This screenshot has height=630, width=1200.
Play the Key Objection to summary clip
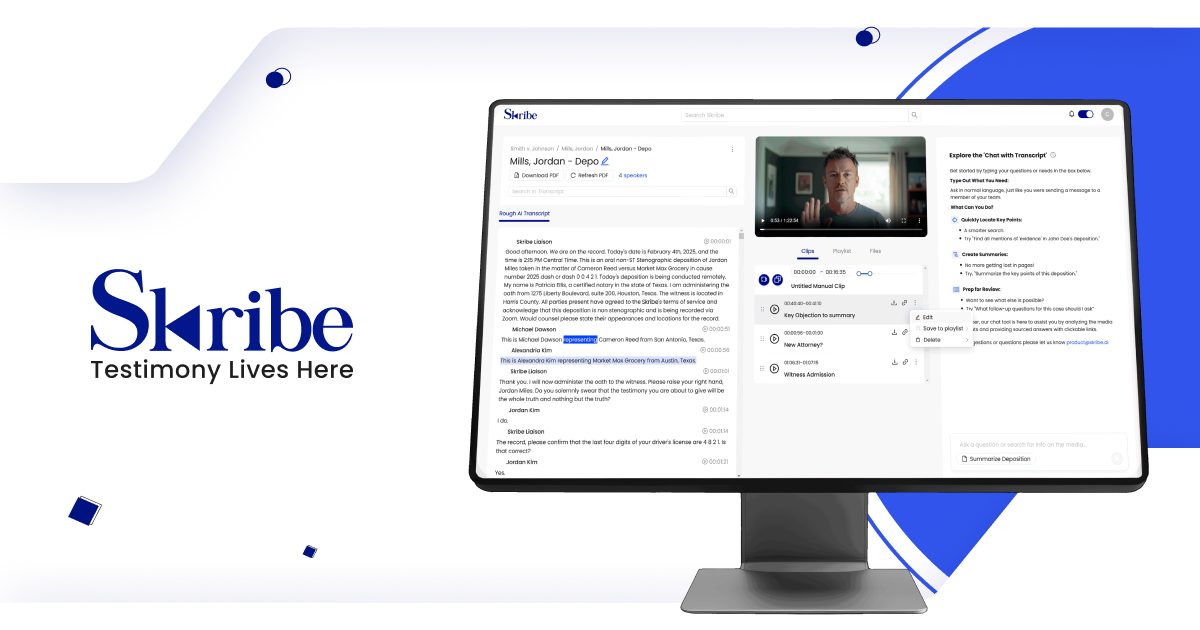(774, 309)
